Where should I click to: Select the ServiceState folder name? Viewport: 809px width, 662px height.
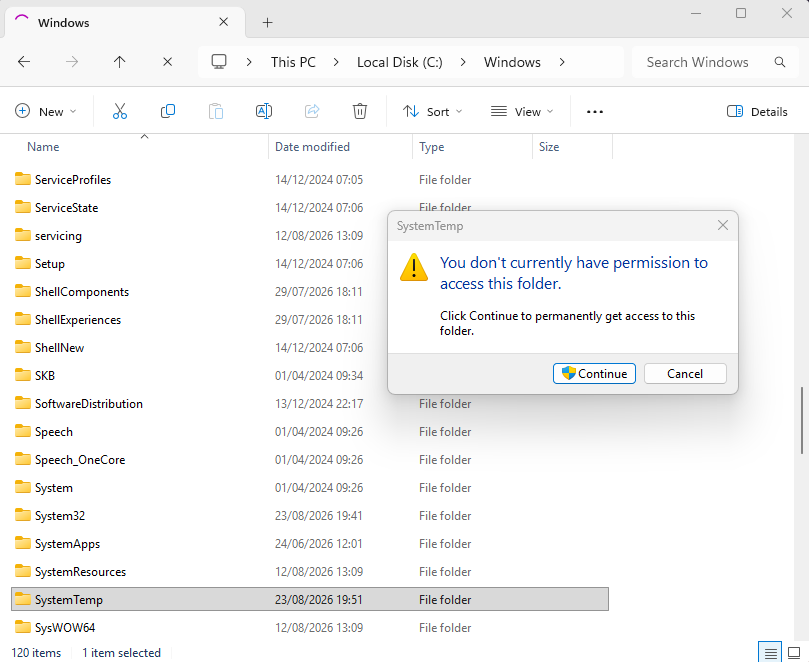pos(66,207)
